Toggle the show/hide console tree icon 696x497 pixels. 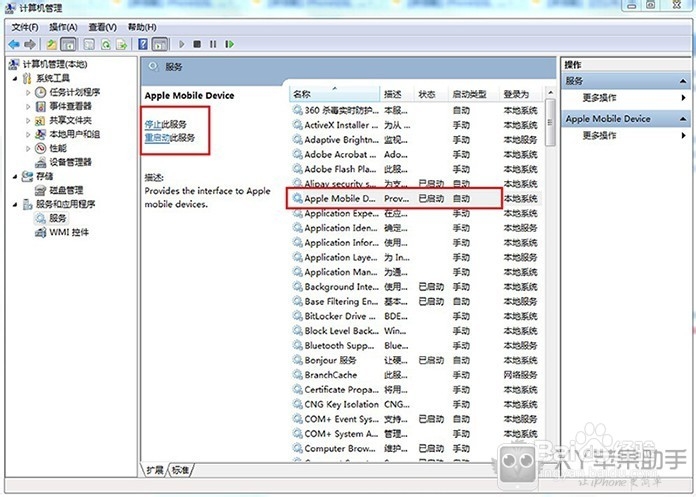coord(68,44)
